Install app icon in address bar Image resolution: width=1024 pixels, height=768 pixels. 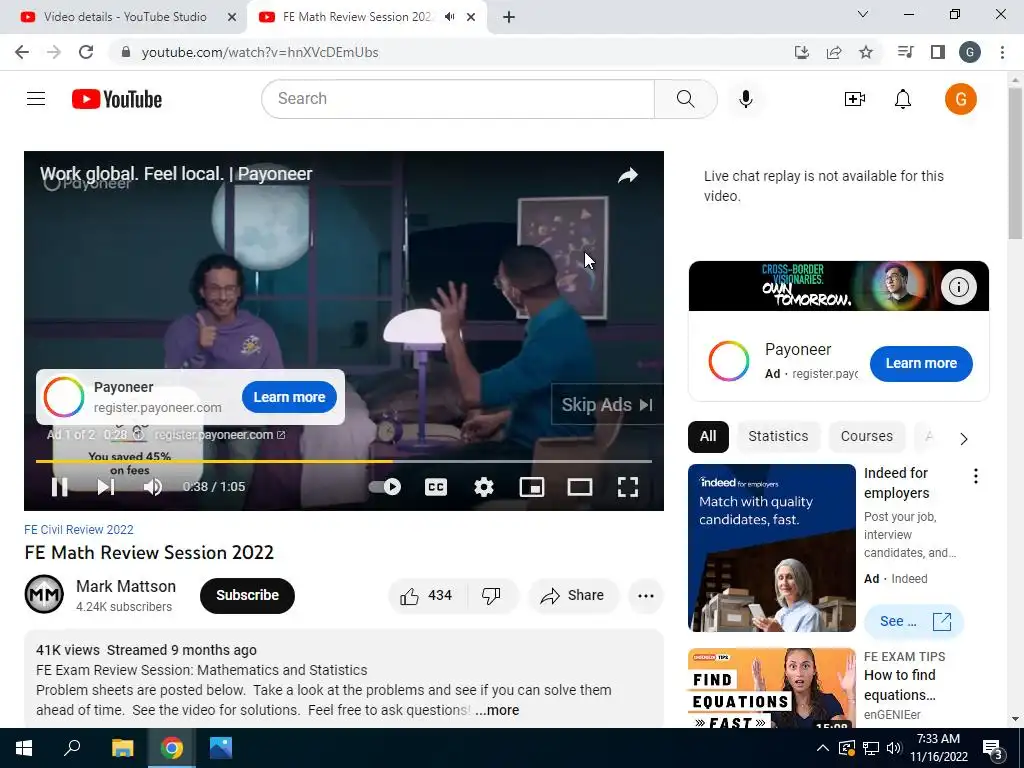click(x=802, y=52)
